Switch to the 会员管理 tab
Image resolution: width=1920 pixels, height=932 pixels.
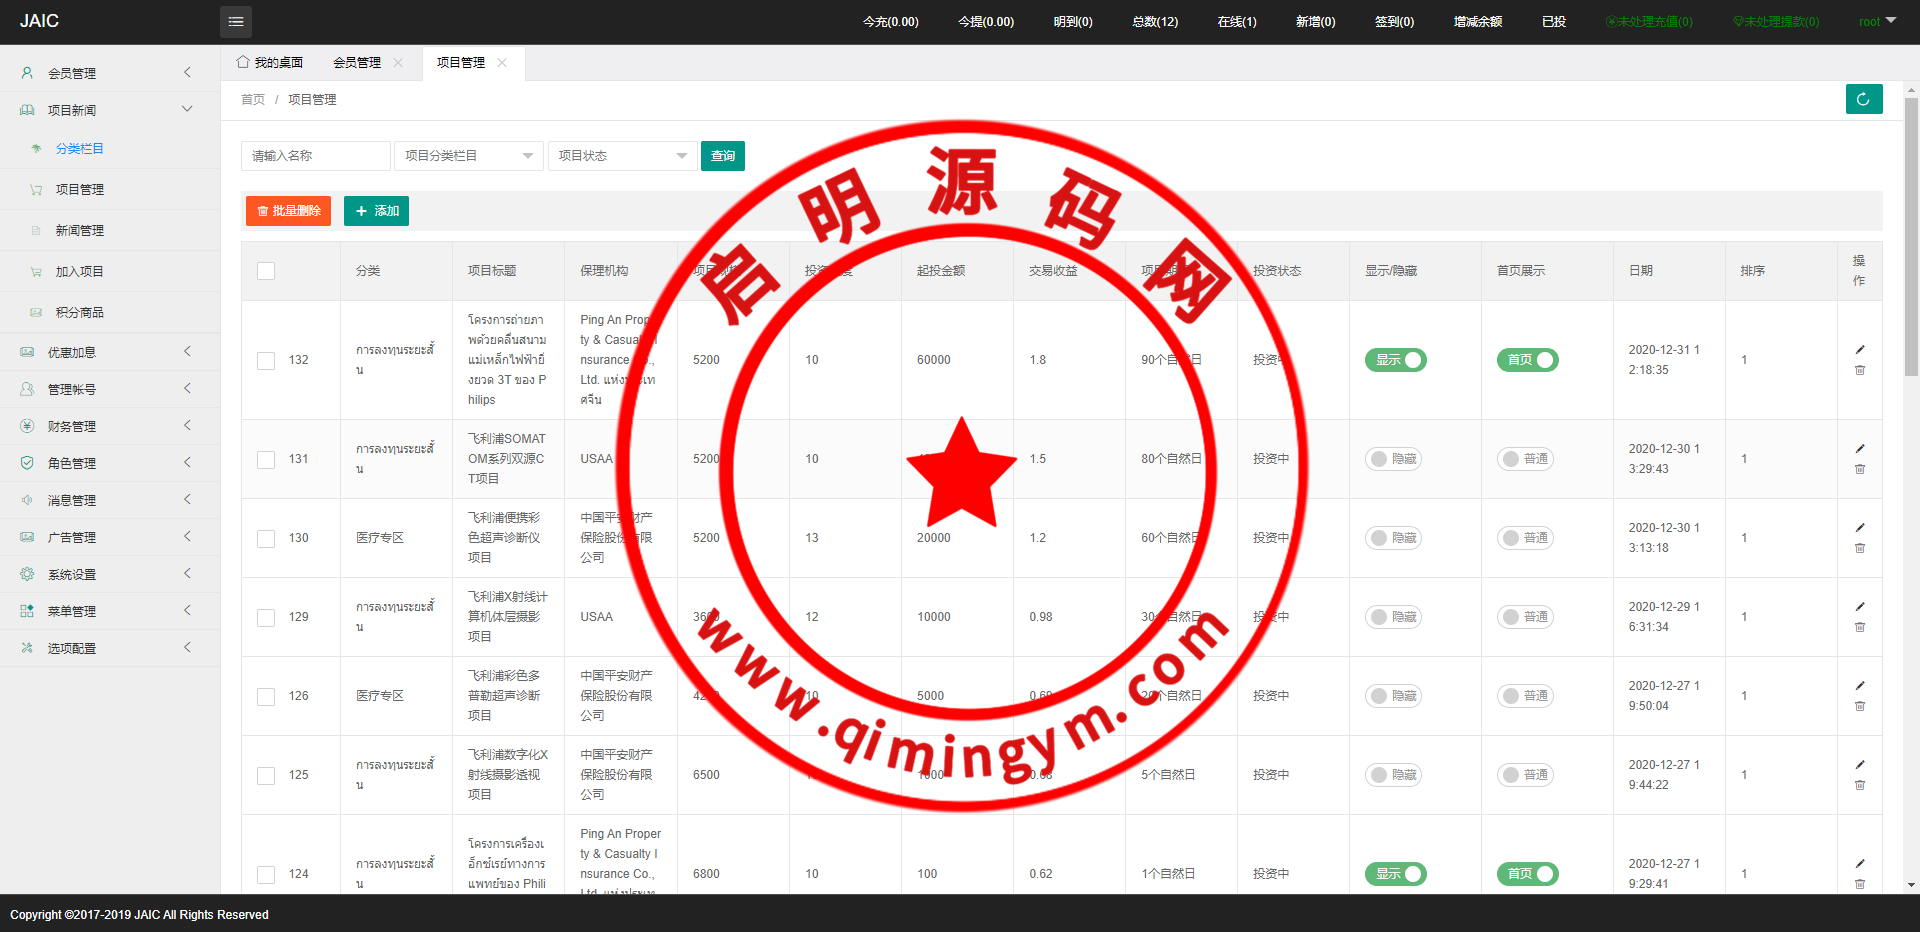[357, 63]
